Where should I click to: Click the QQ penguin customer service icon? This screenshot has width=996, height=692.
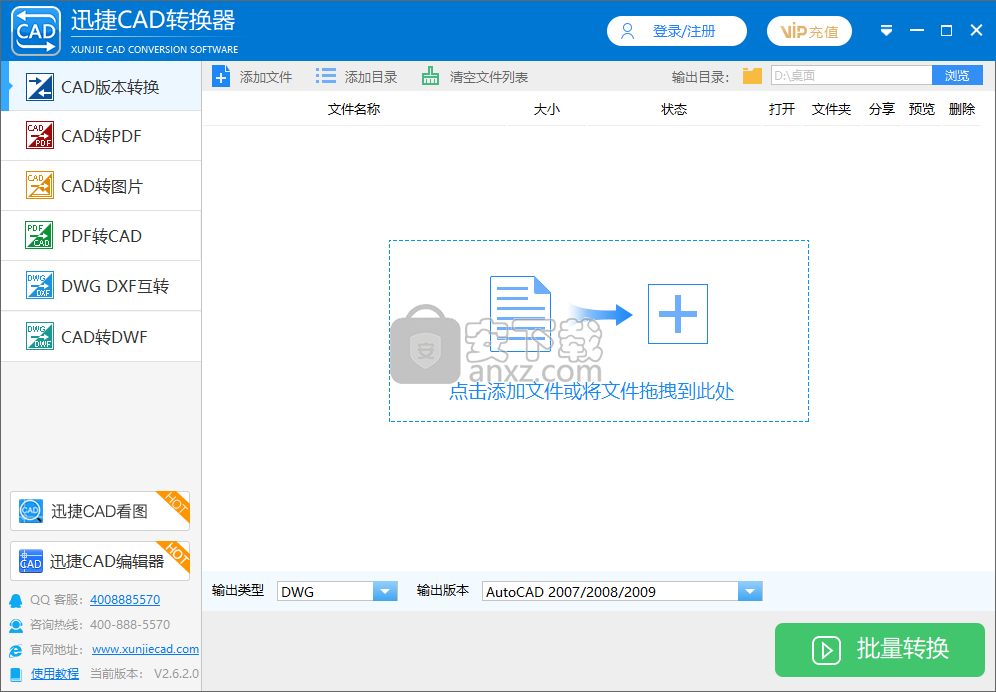[x=16, y=600]
